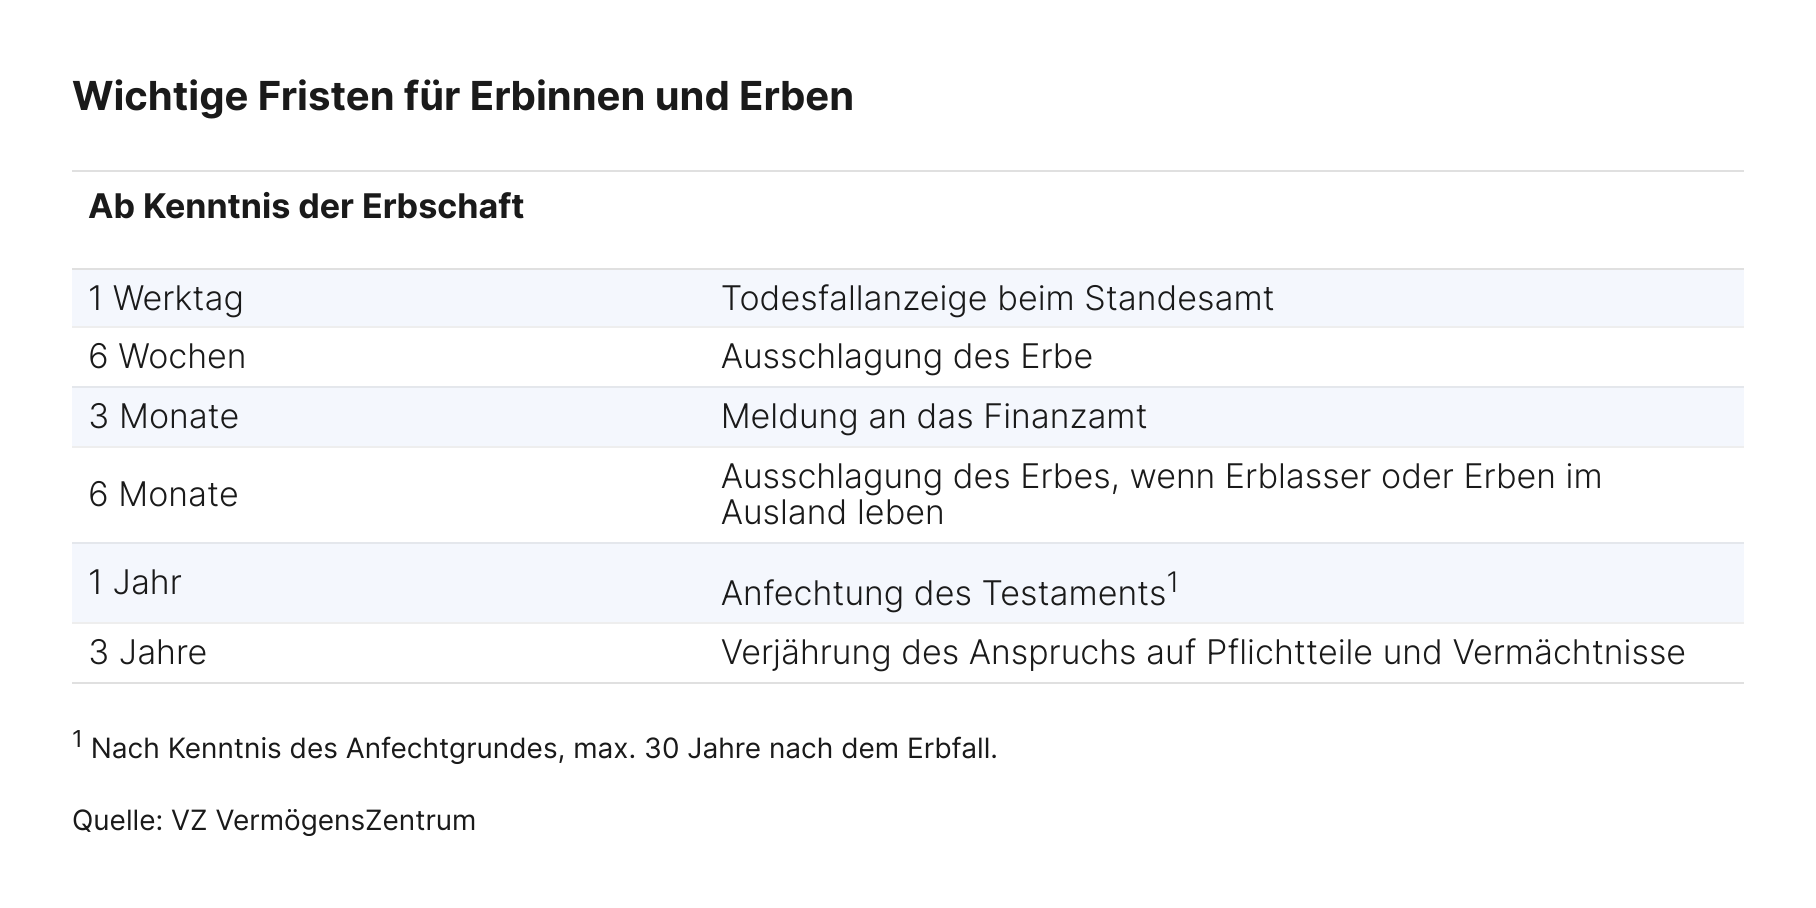
Task: Select Todesfallanzeige beim Standesamt text
Action: coord(997,298)
